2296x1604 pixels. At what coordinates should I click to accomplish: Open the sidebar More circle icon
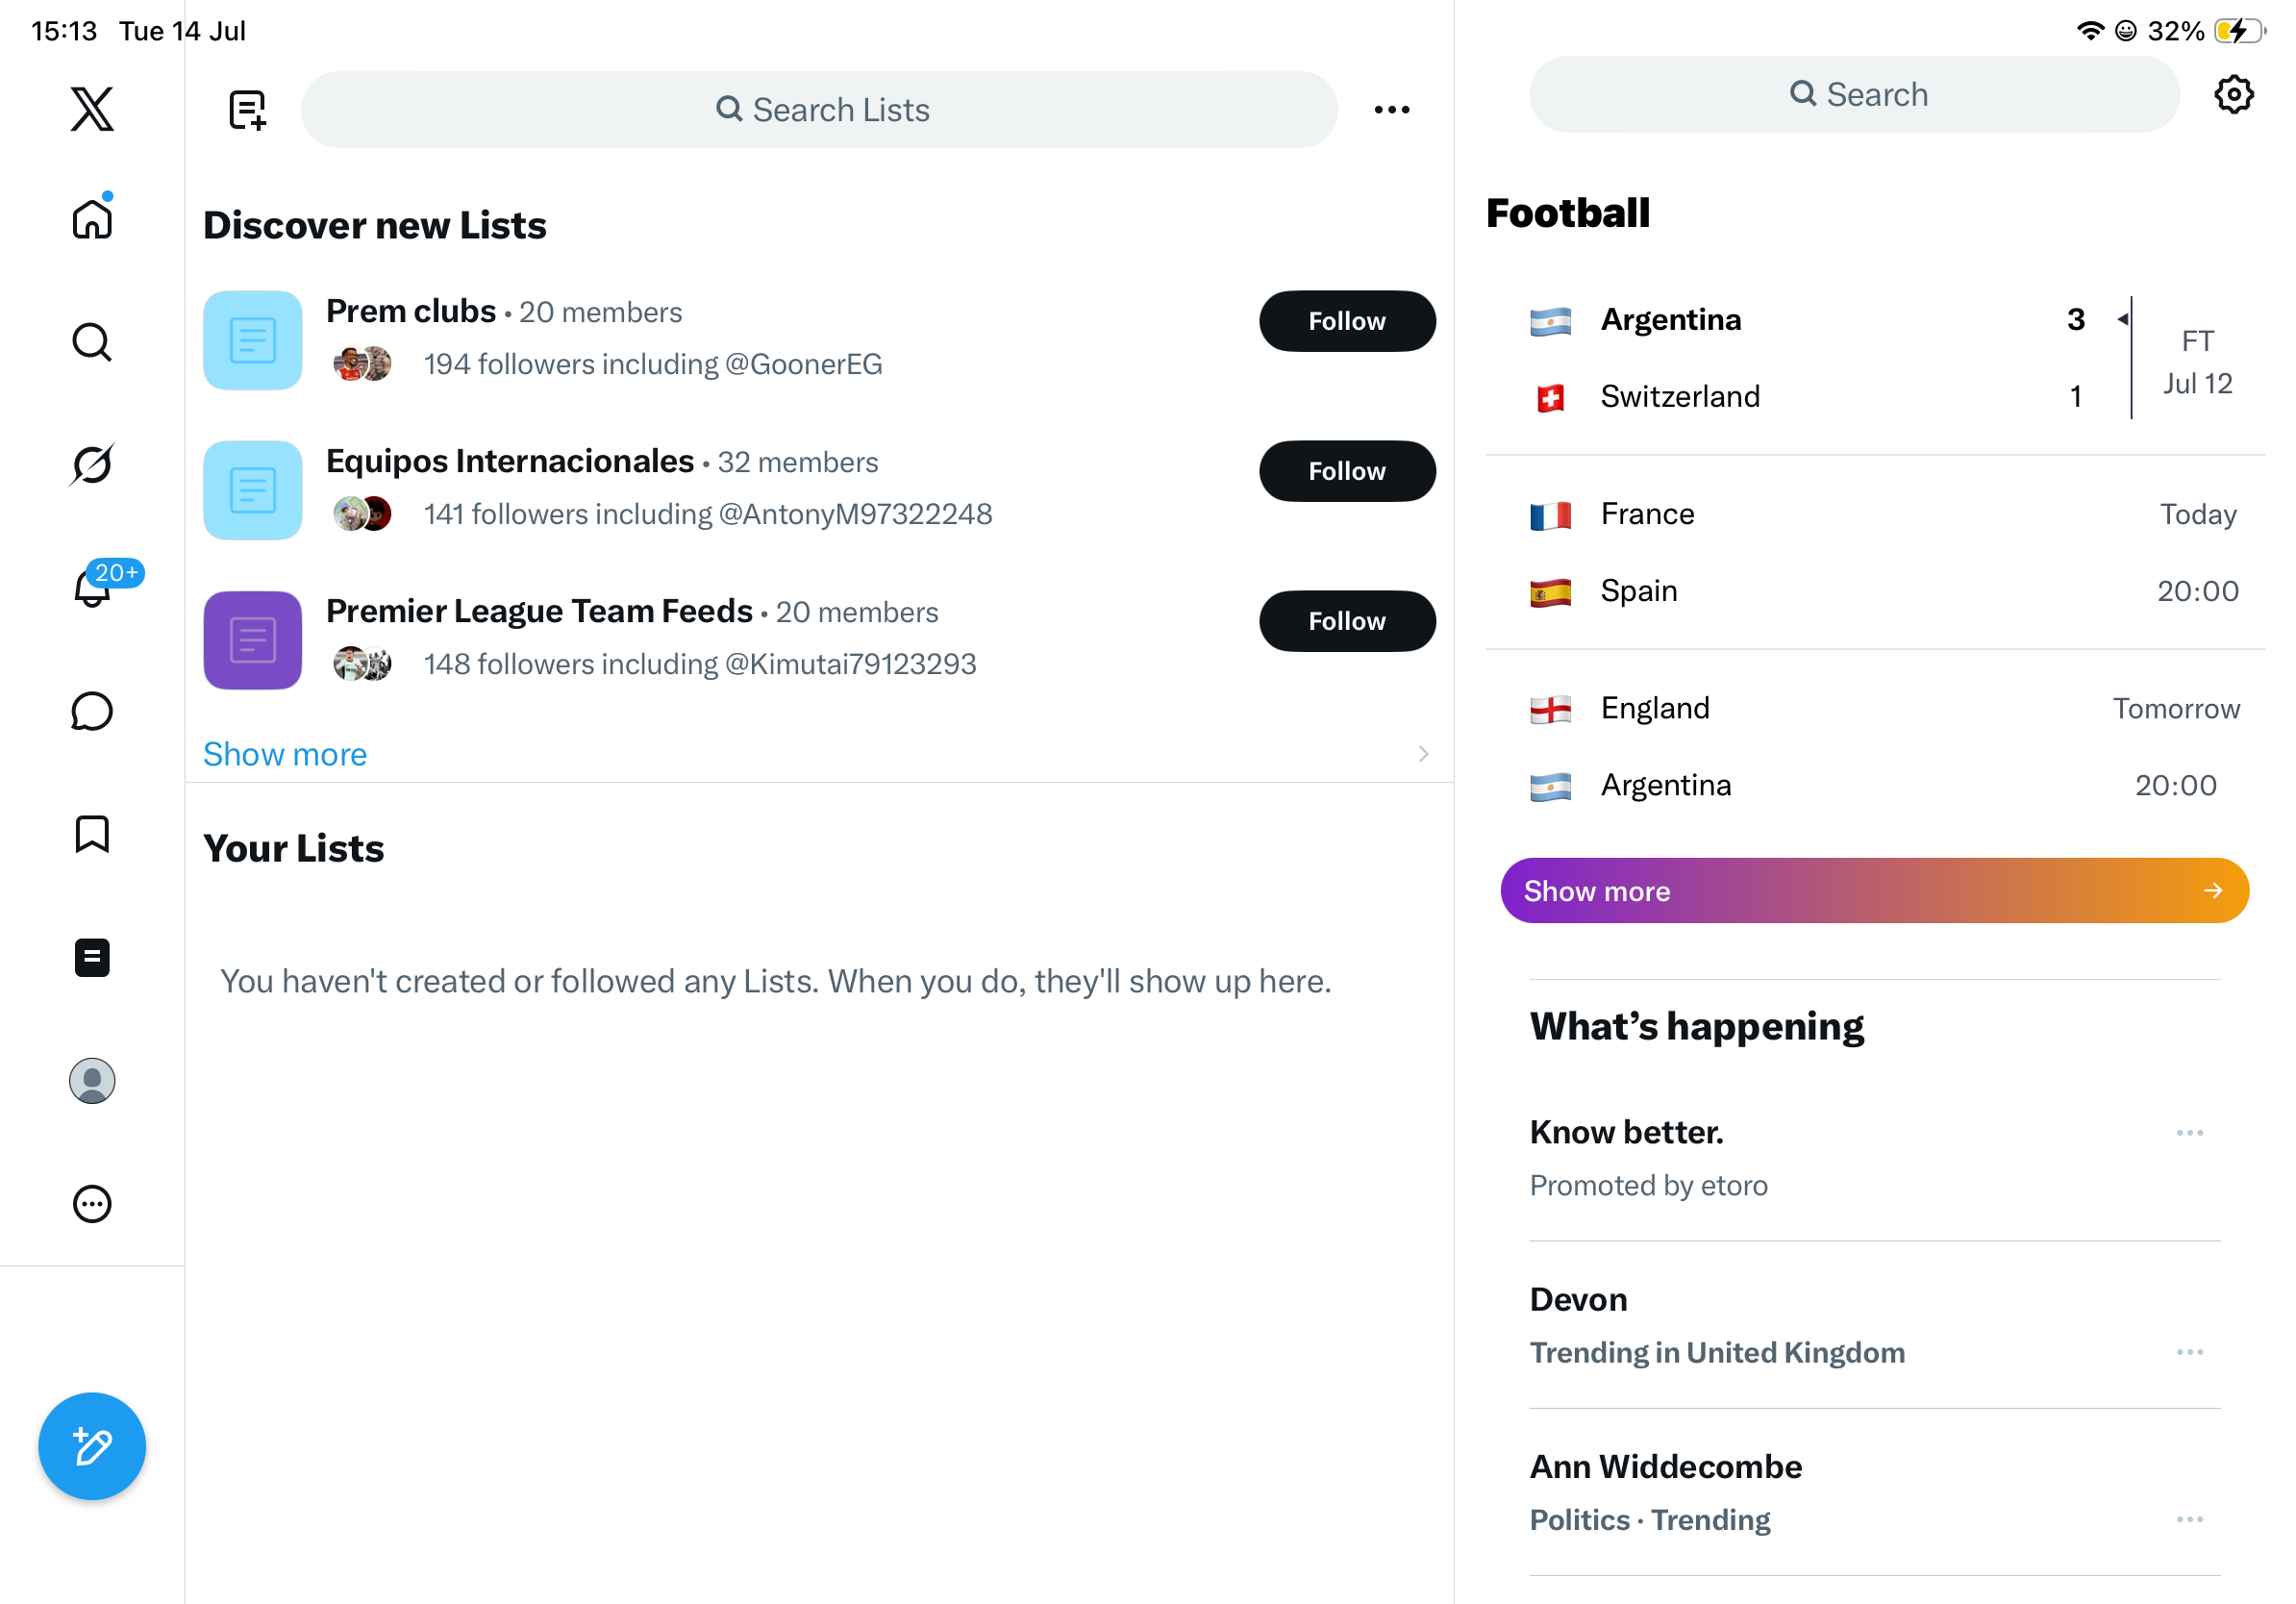click(x=92, y=1205)
